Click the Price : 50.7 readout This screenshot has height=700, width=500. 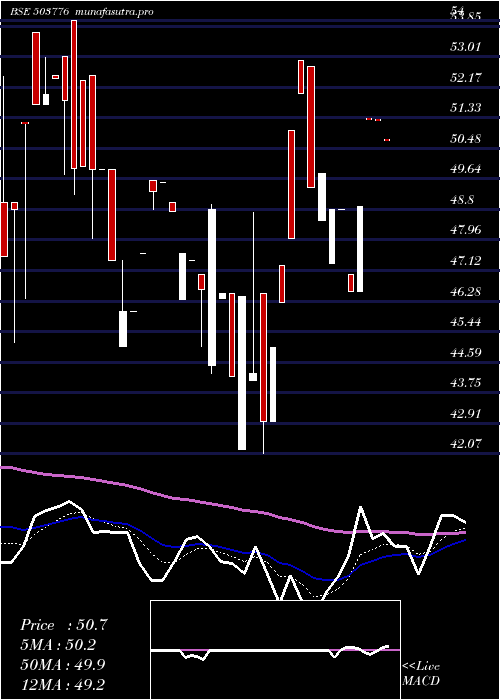[x=64, y=625]
